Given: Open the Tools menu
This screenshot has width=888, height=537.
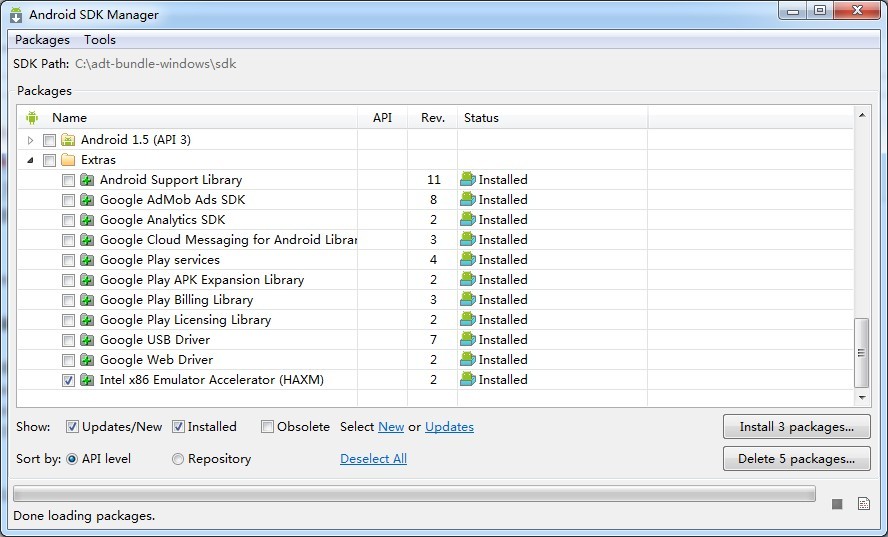Looking at the screenshot, I should click(x=100, y=40).
